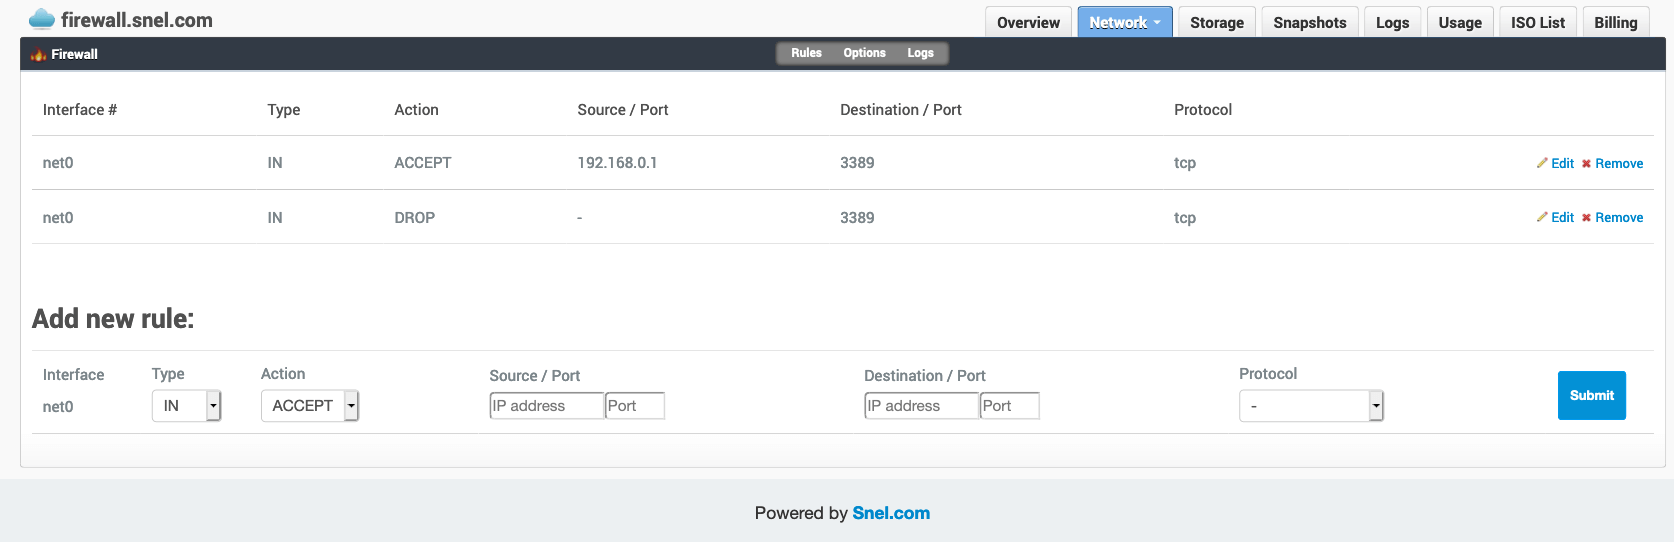1674x542 pixels.
Task: Click the Source IP address field
Action: tap(546, 406)
